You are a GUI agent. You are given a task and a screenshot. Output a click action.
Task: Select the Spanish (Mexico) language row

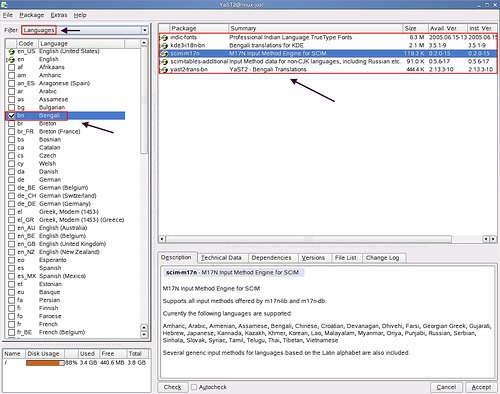[x=66, y=276]
